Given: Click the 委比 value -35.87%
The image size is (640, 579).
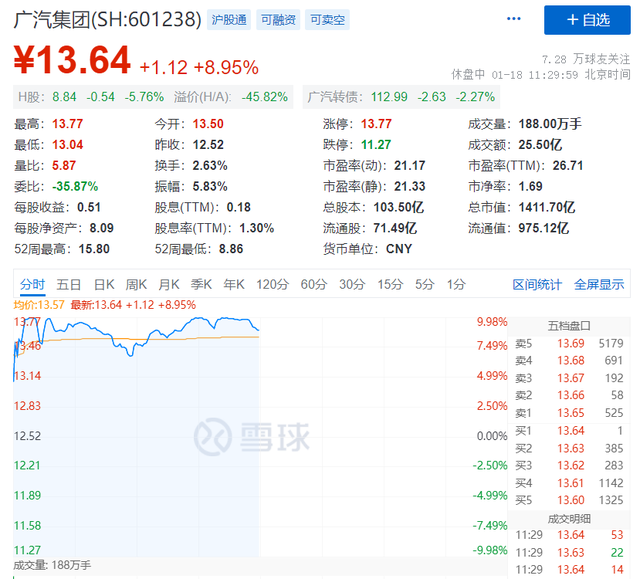Looking at the screenshot, I should [75, 186].
